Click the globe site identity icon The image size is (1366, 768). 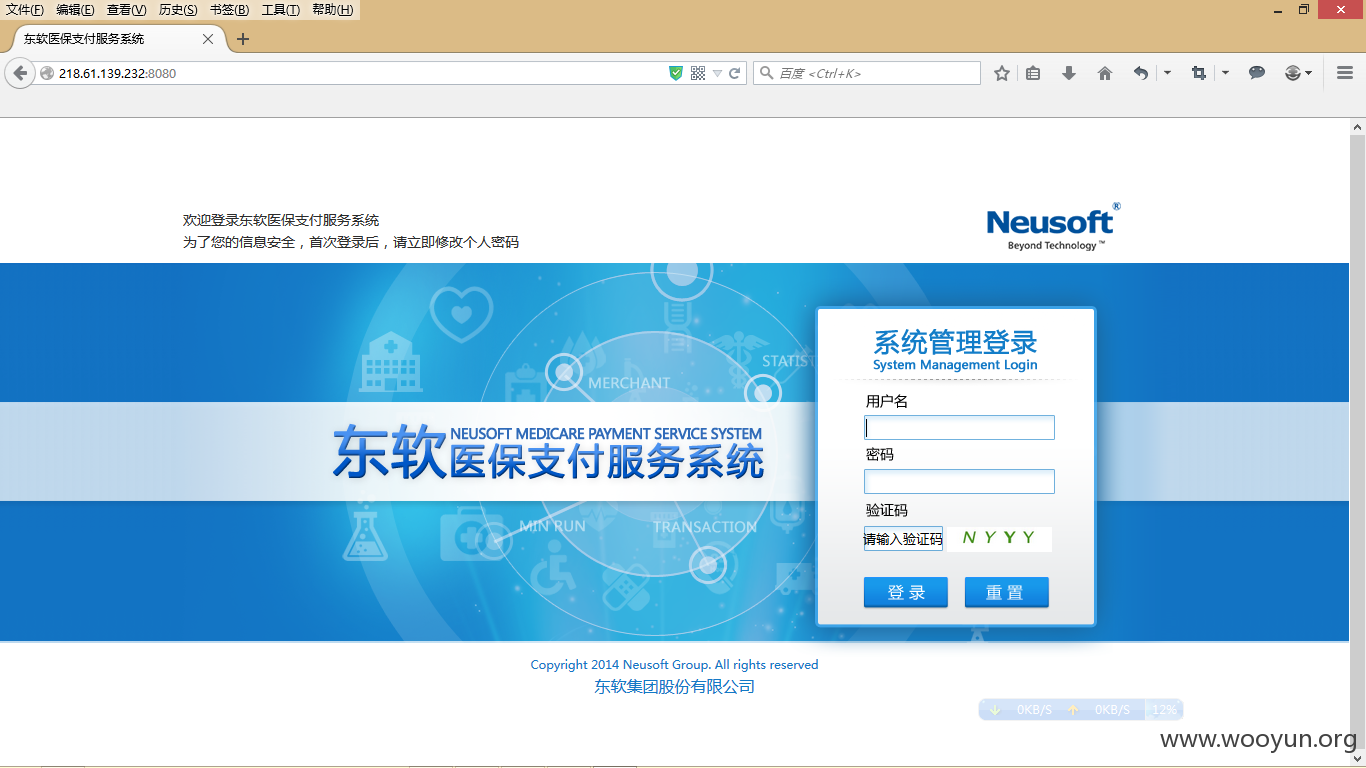point(46,73)
